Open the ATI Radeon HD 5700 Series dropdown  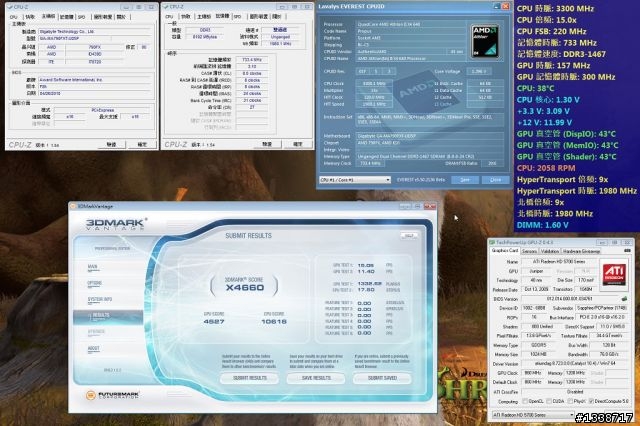[x=533, y=415]
